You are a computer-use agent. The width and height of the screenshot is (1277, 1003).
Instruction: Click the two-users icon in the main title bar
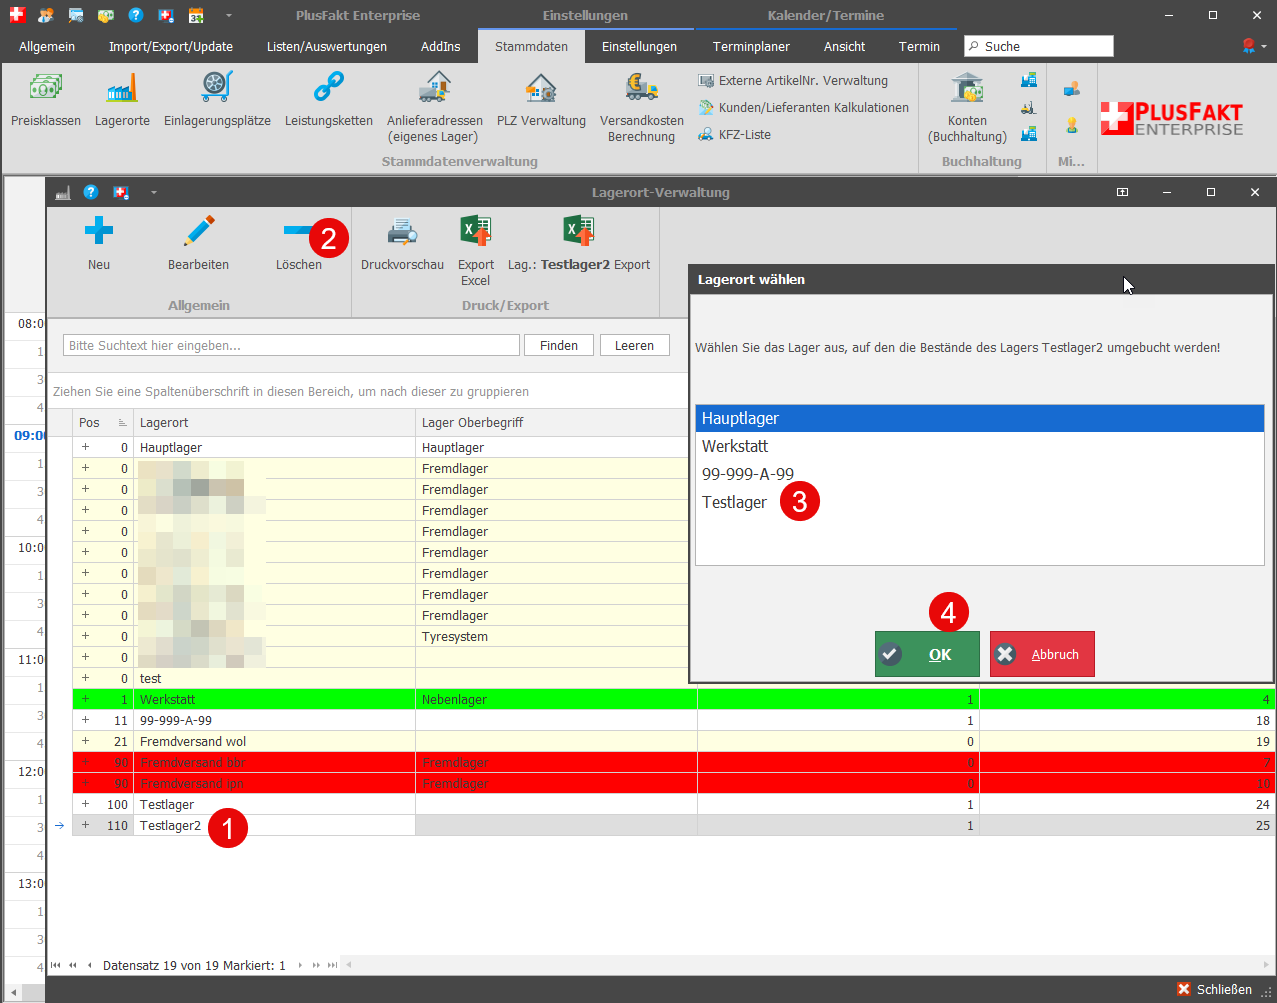[46, 15]
